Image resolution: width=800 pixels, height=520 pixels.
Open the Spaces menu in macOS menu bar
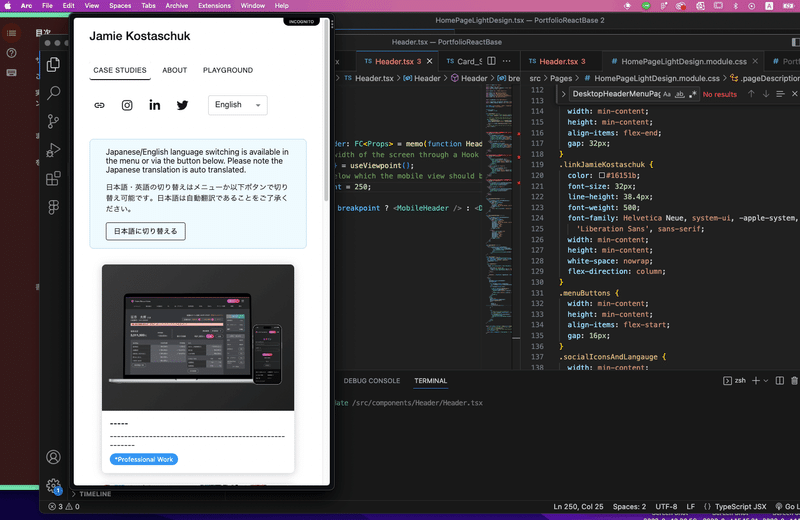pos(120,6)
